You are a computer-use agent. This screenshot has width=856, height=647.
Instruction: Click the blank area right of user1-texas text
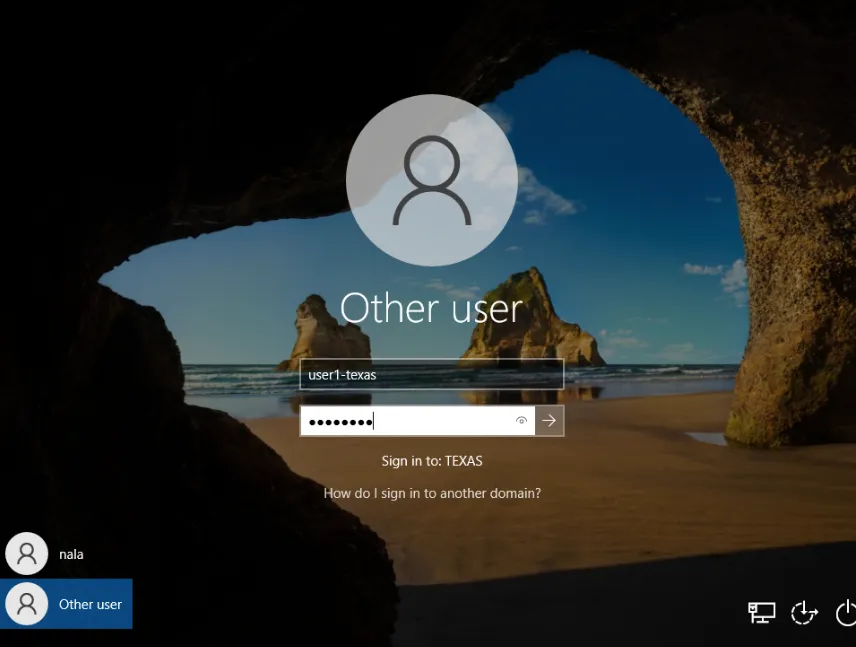[x=470, y=375]
